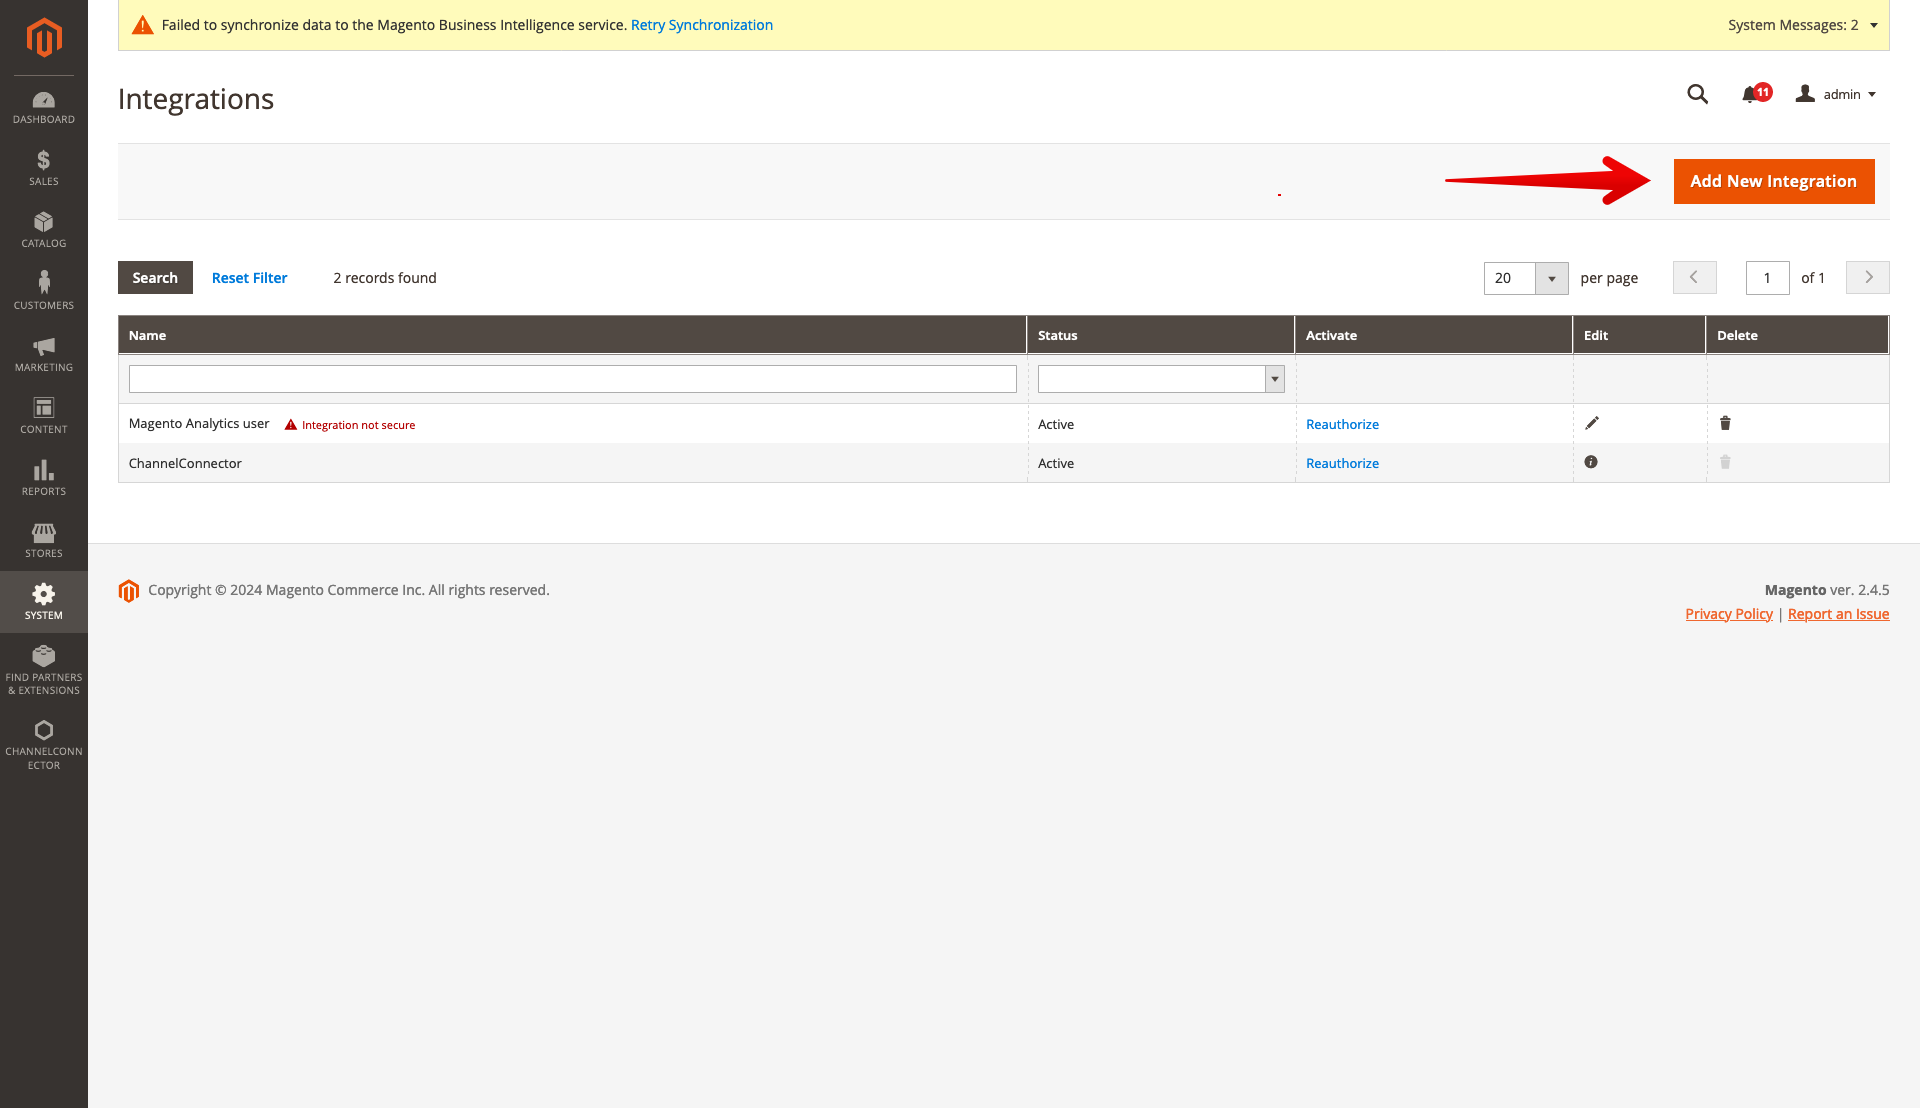
Task: Open the notifications bell with 11 alerts
Action: (x=1755, y=93)
